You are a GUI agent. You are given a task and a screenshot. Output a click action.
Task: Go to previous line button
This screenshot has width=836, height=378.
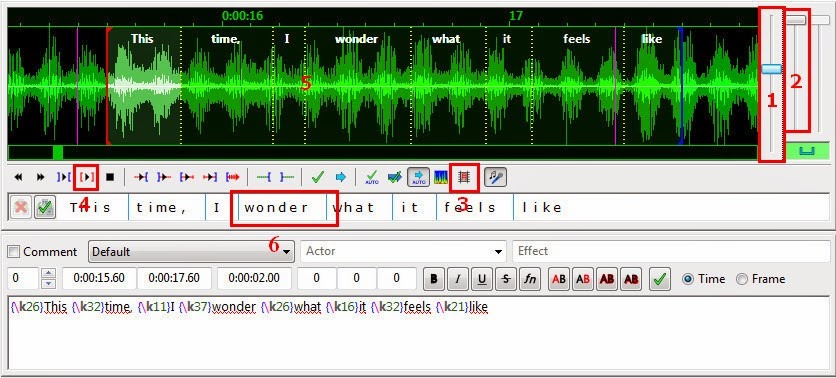point(18,177)
